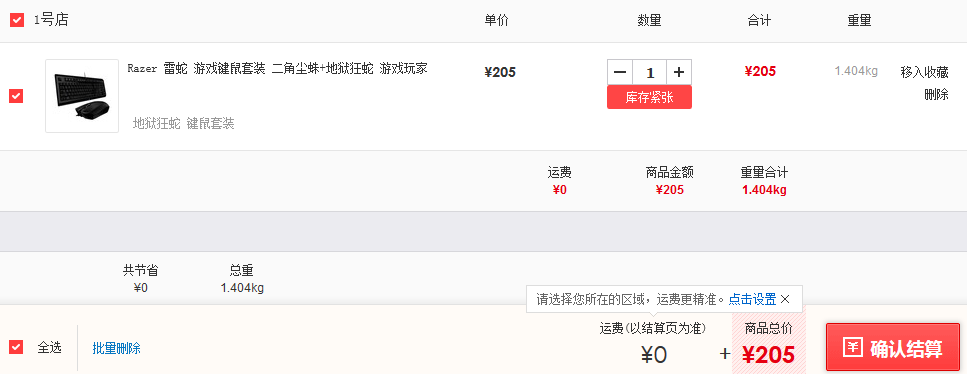Toggle the Razer product item checkbox
This screenshot has height=374, width=967.
pyautogui.click(x=16, y=96)
